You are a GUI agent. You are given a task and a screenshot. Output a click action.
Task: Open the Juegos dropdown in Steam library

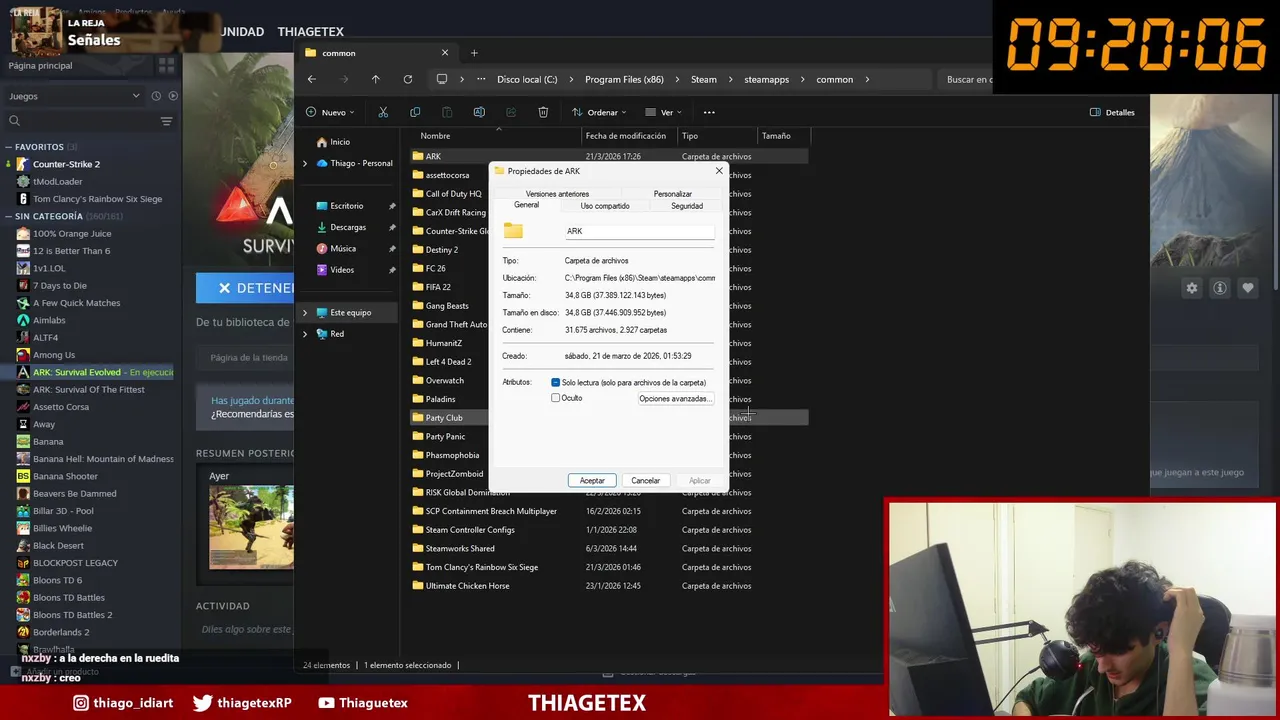point(74,96)
